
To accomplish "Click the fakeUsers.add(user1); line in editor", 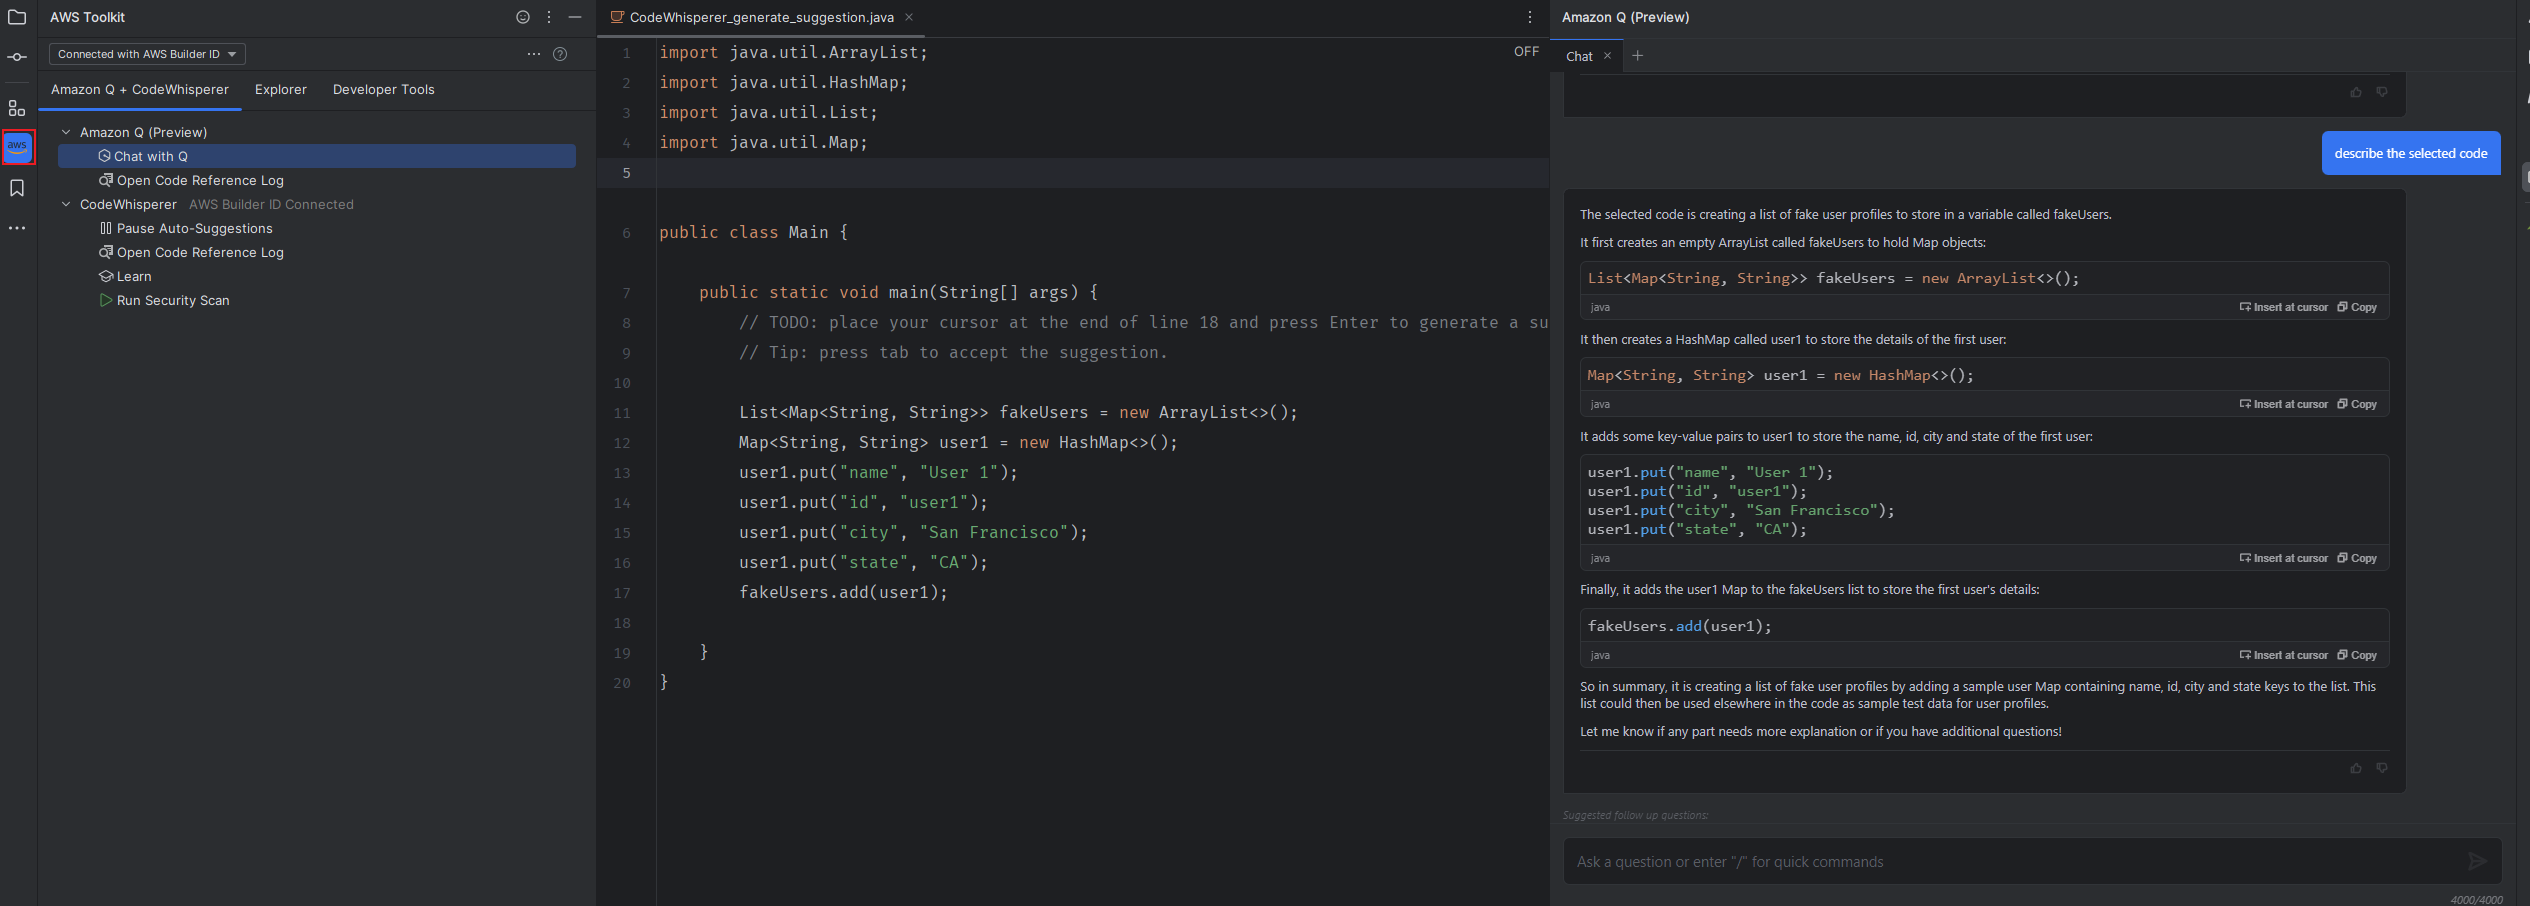I will 843,593.
